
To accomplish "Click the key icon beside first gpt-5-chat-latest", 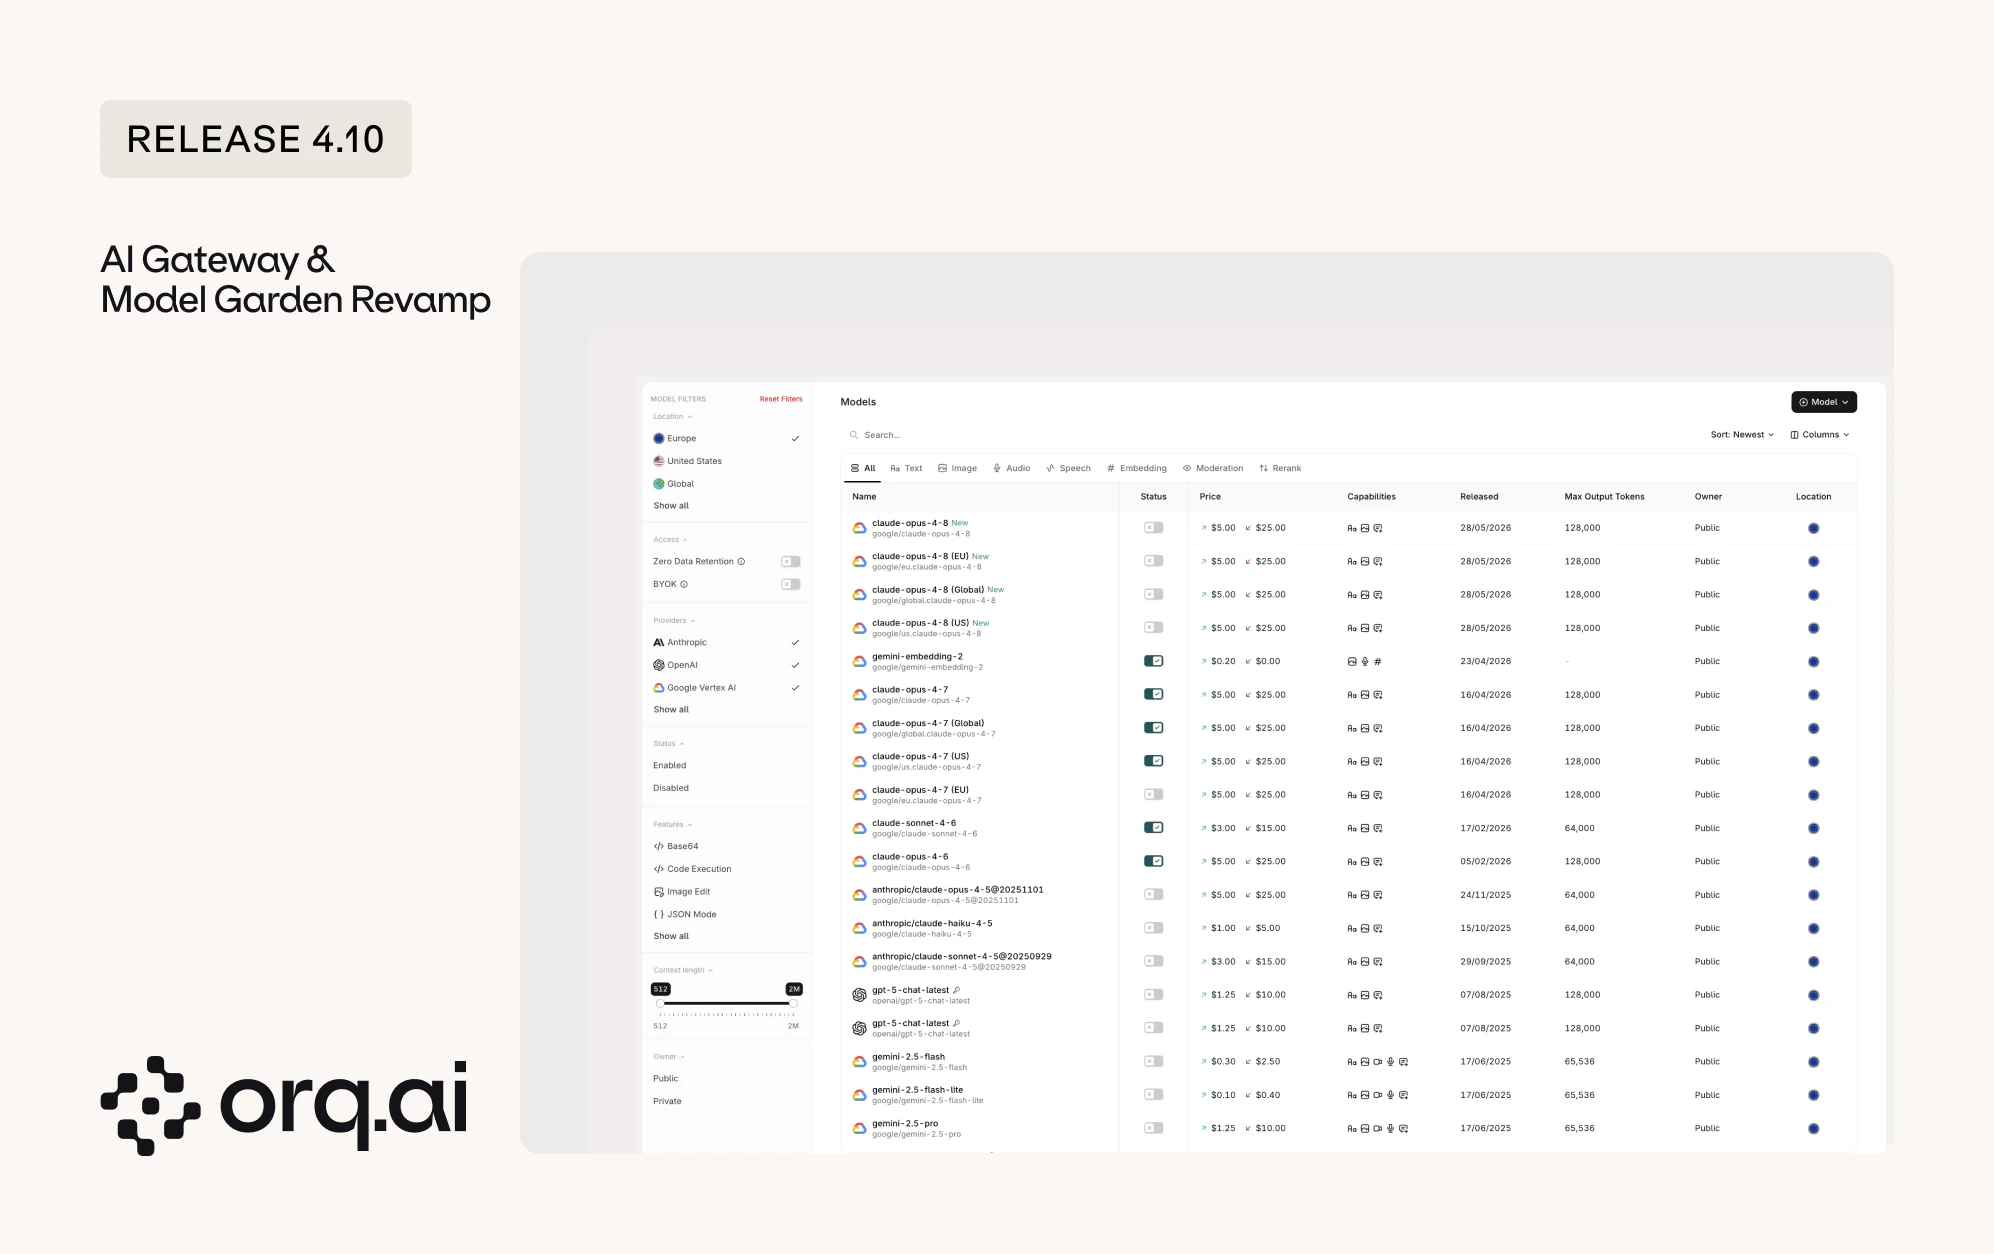I will 957,990.
